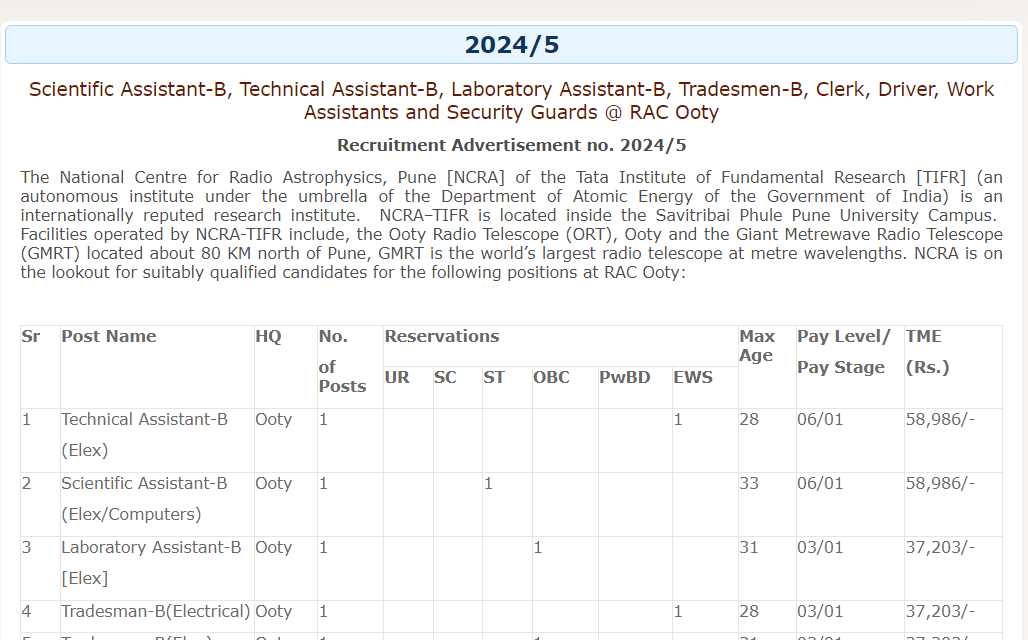Click serial number '1' in Technical Assistant-B row
1028x640 pixels.
click(x=26, y=419)
